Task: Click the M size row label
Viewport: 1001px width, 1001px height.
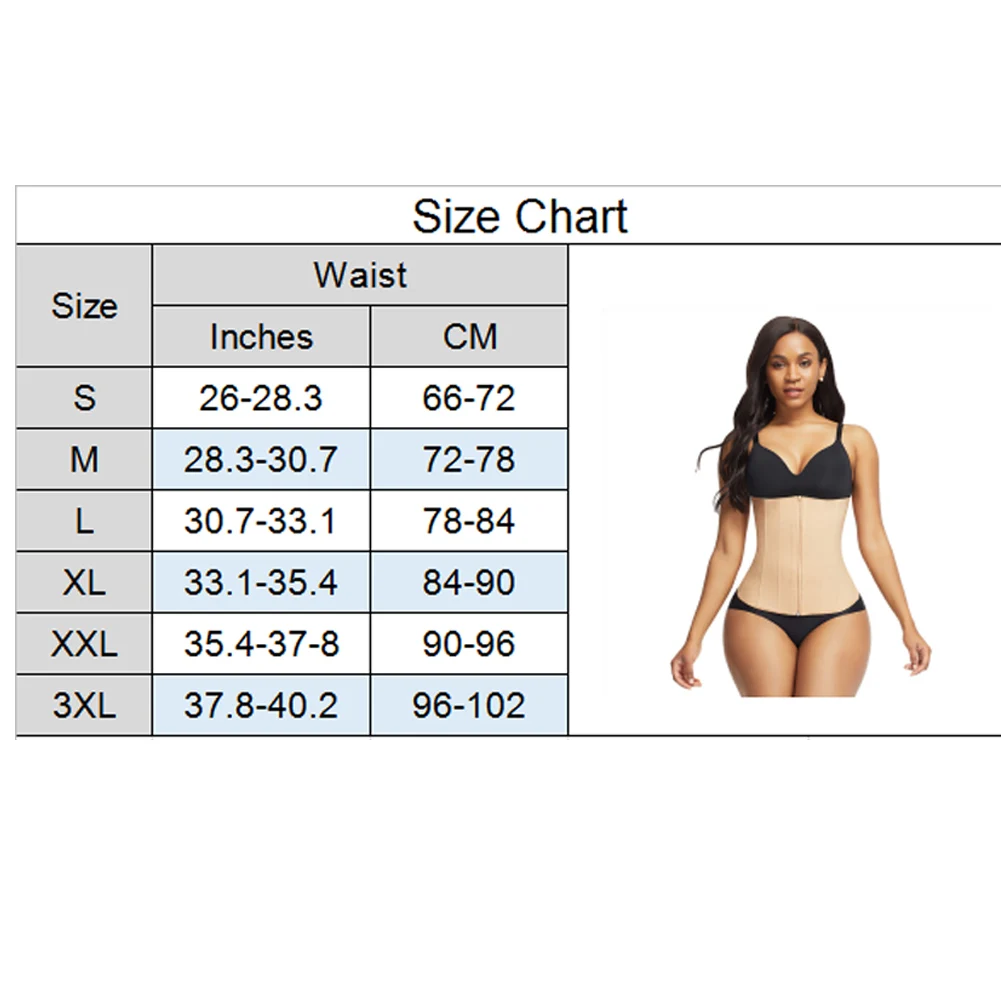Action: tap(84, 460)
